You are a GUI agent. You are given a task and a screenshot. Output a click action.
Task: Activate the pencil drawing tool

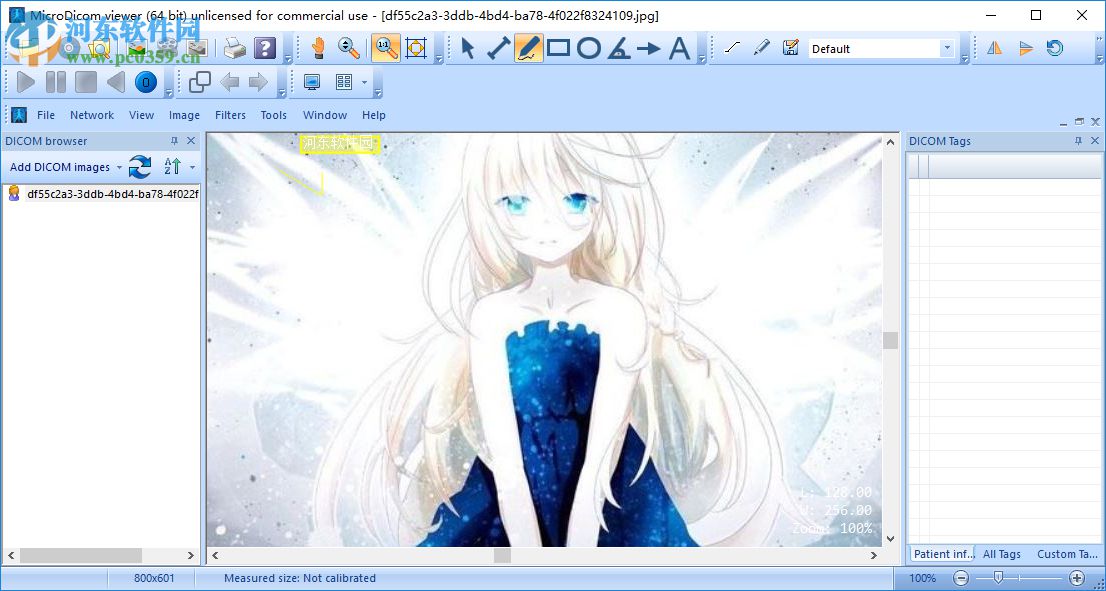point(527,48)
